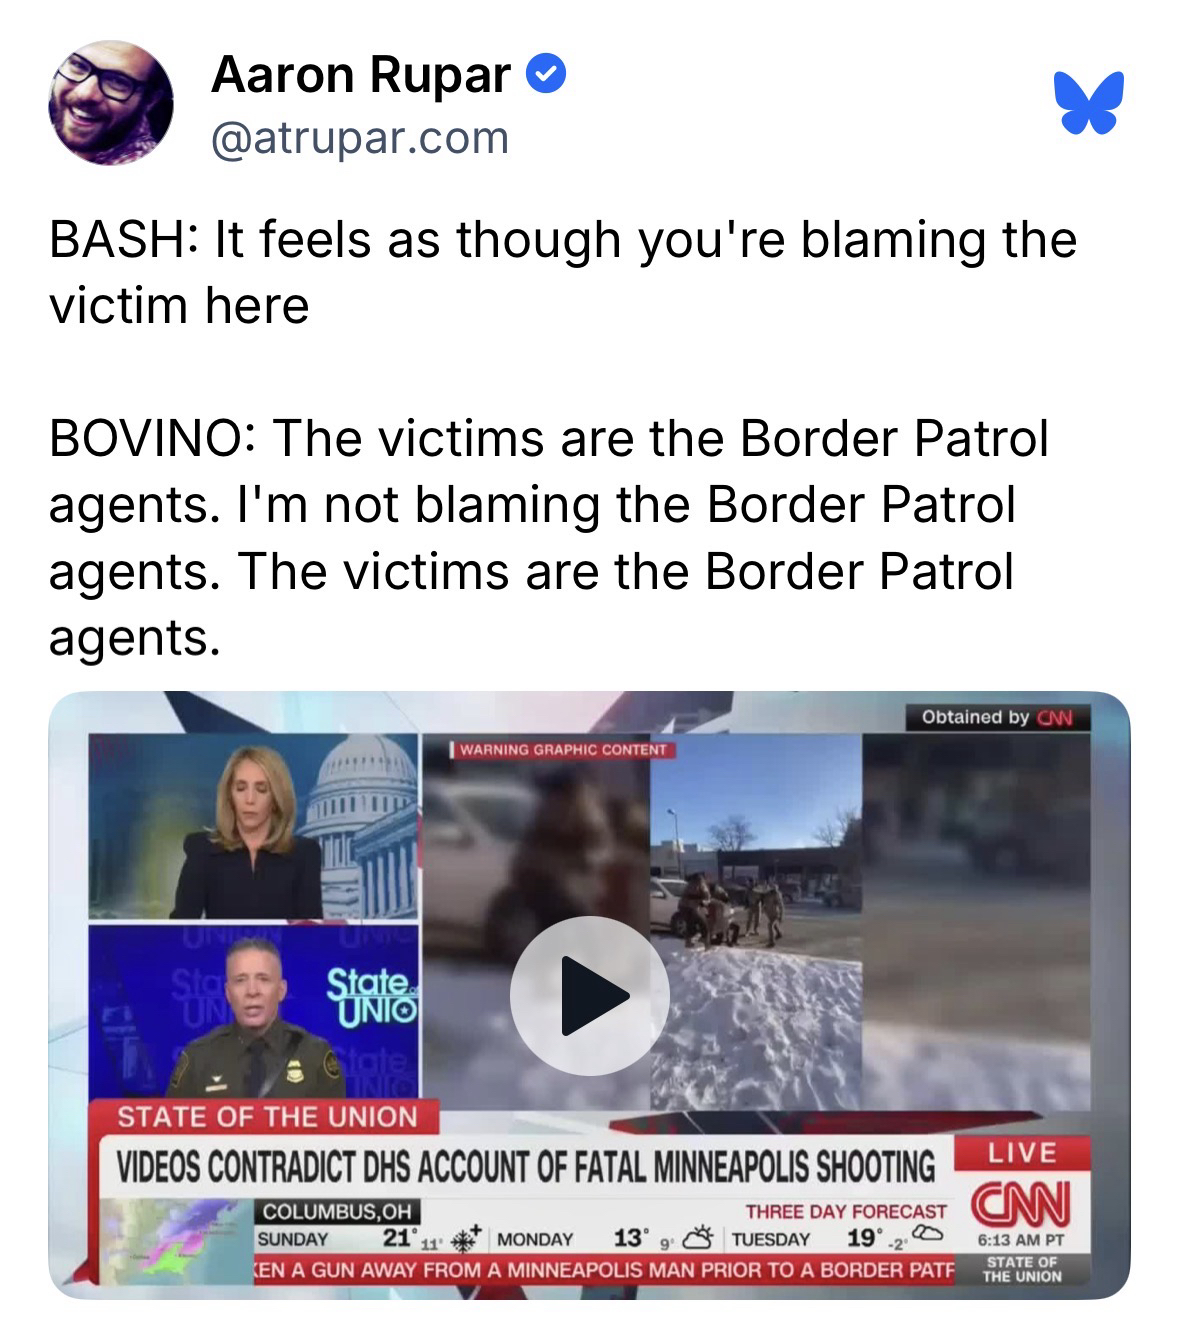This screenshot has height=1333, width=1179.
Task: Play the embedded CNN video
Action: pos(589,995)
